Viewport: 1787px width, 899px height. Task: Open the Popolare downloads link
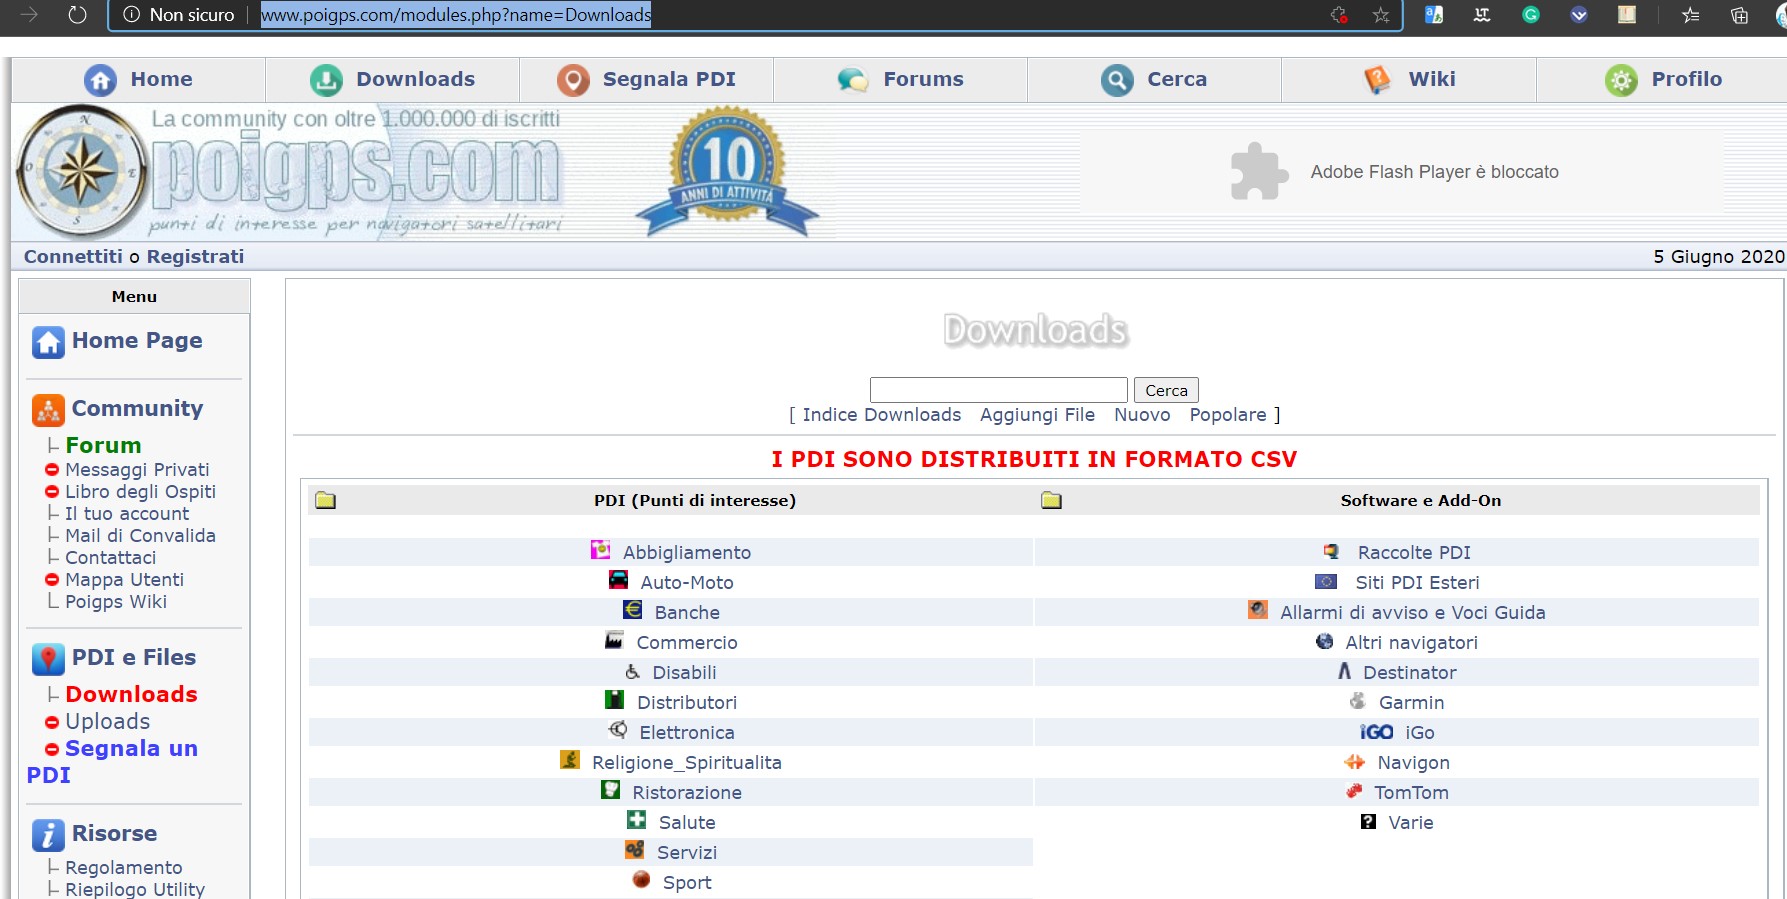tap(1227, 415)
